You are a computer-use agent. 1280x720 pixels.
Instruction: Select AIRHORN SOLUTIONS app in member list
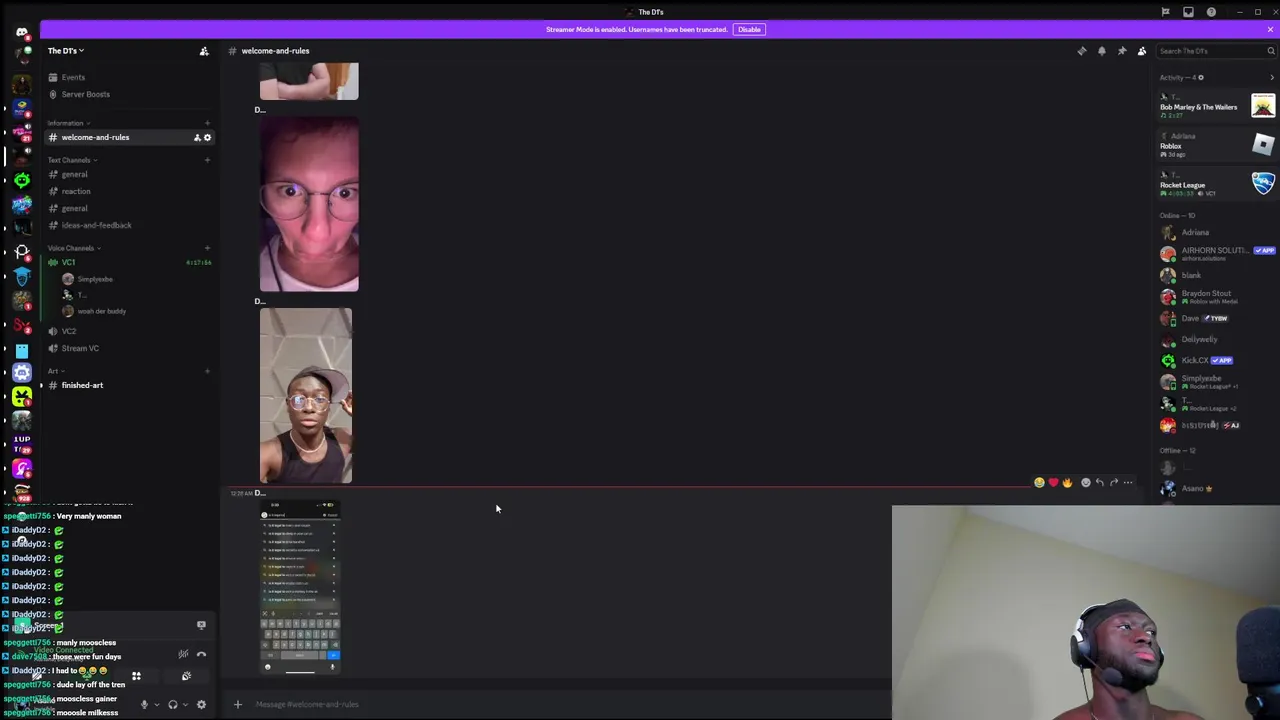click(x=1217, y=253)
